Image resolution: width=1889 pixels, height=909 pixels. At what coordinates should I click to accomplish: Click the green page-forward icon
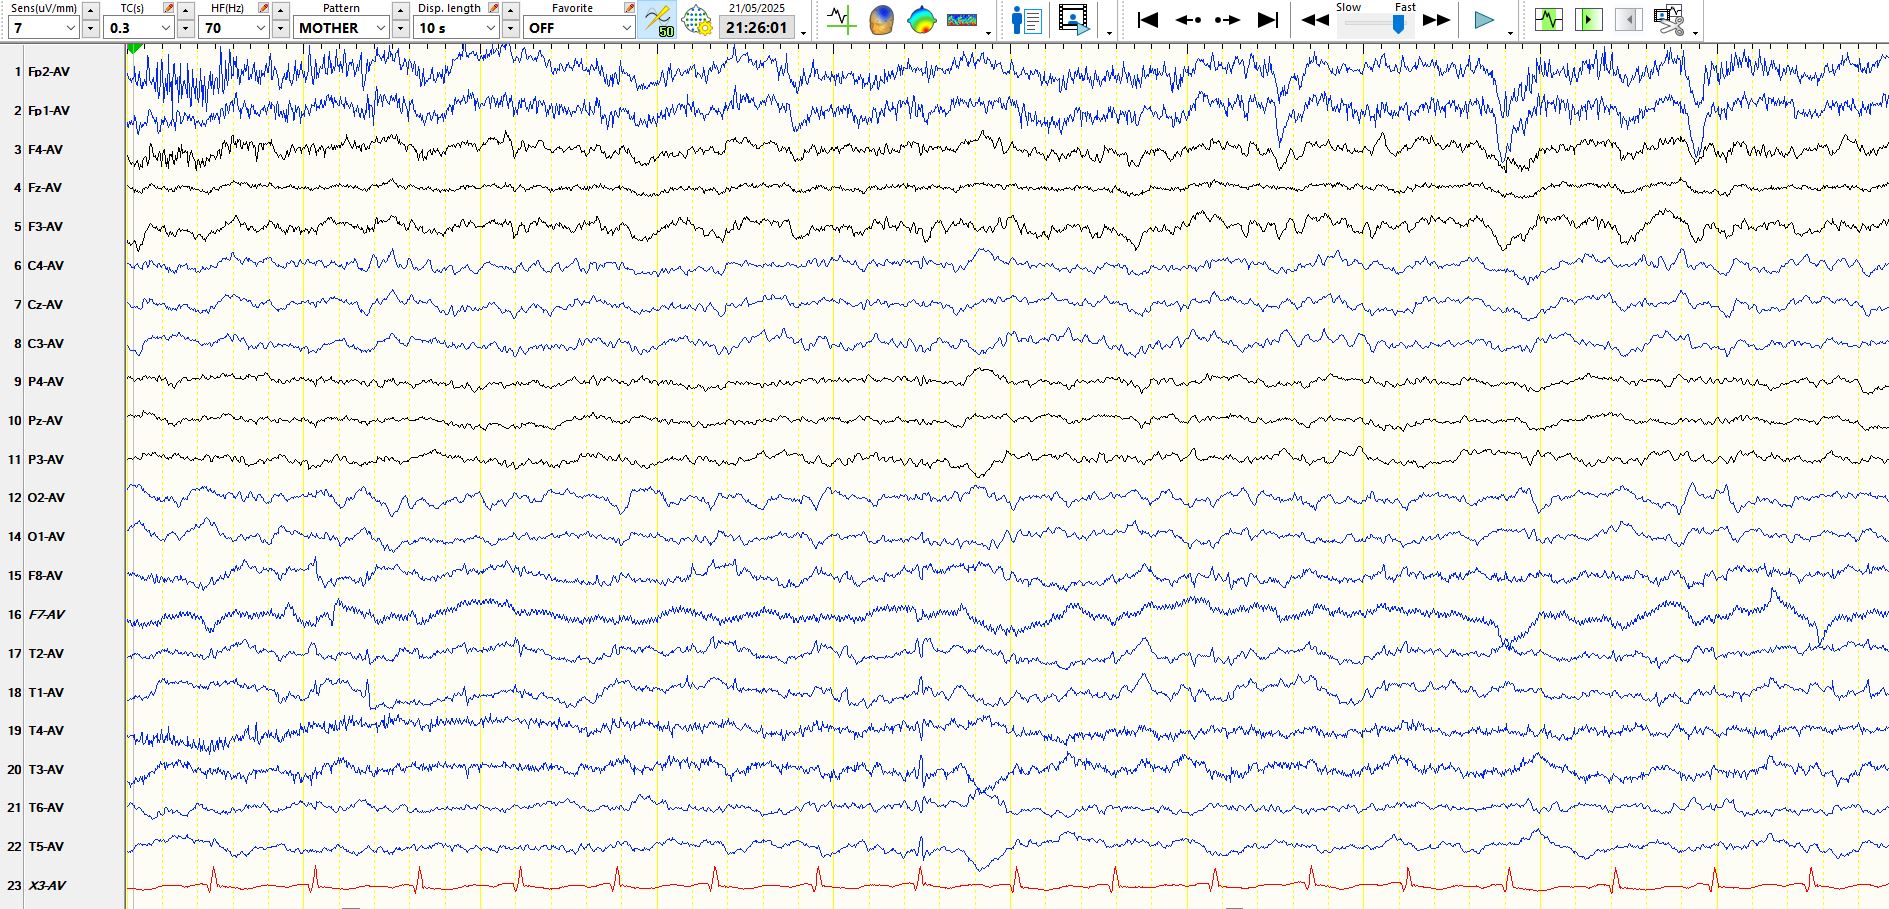coord(1589,19)
